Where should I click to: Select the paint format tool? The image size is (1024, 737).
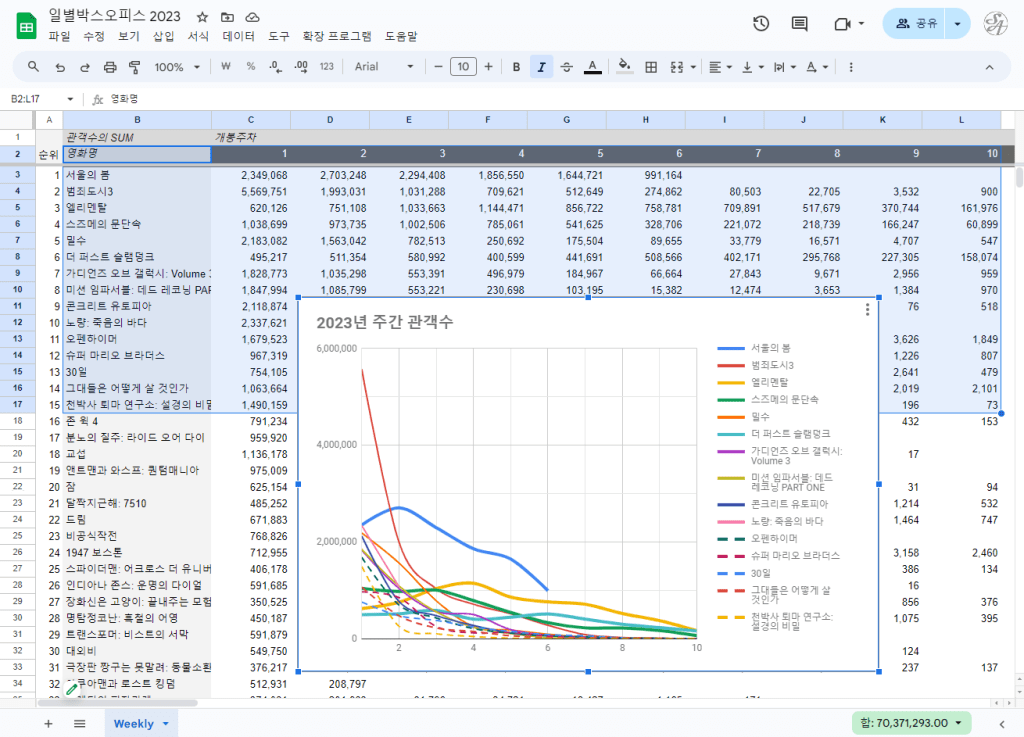point(135,67)
